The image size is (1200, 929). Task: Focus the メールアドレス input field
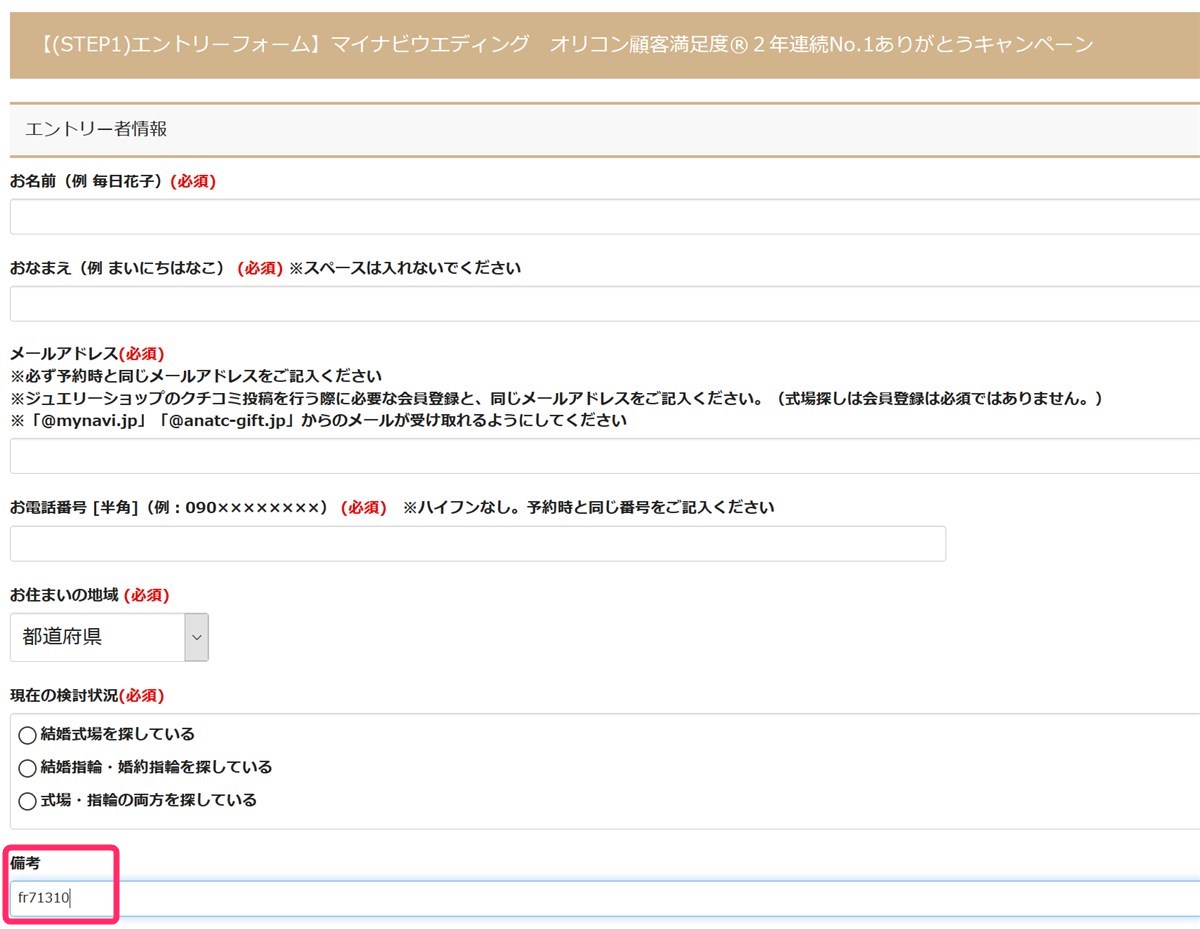click(x=605, y=455)
